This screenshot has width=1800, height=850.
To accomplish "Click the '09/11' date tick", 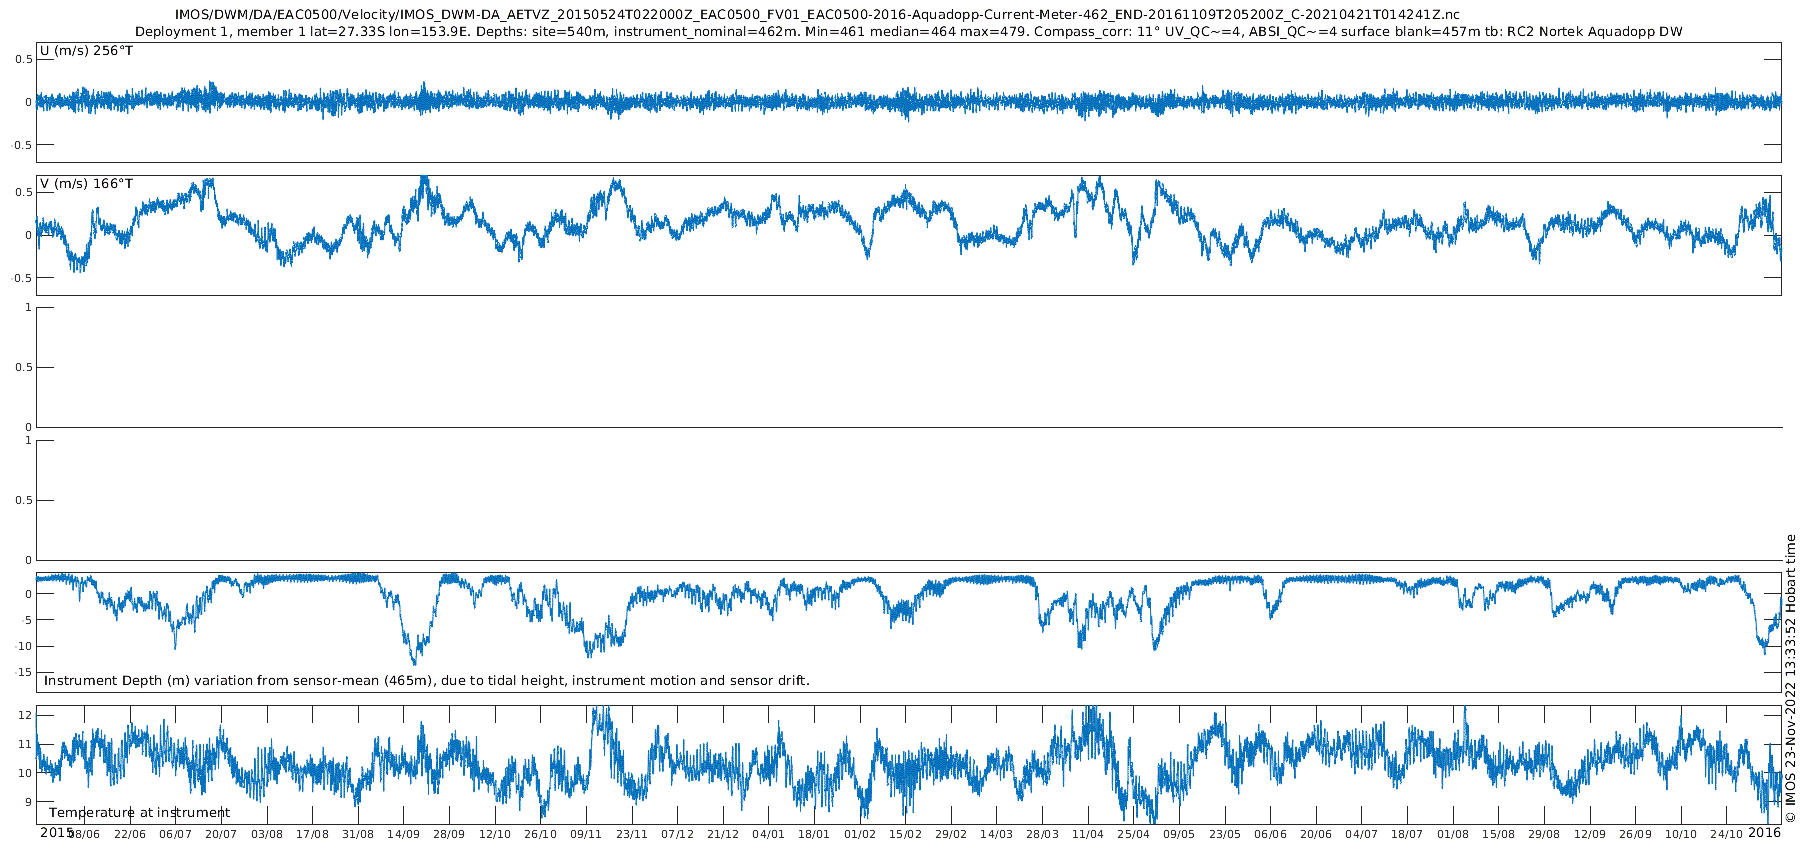I will click(586, 835).
